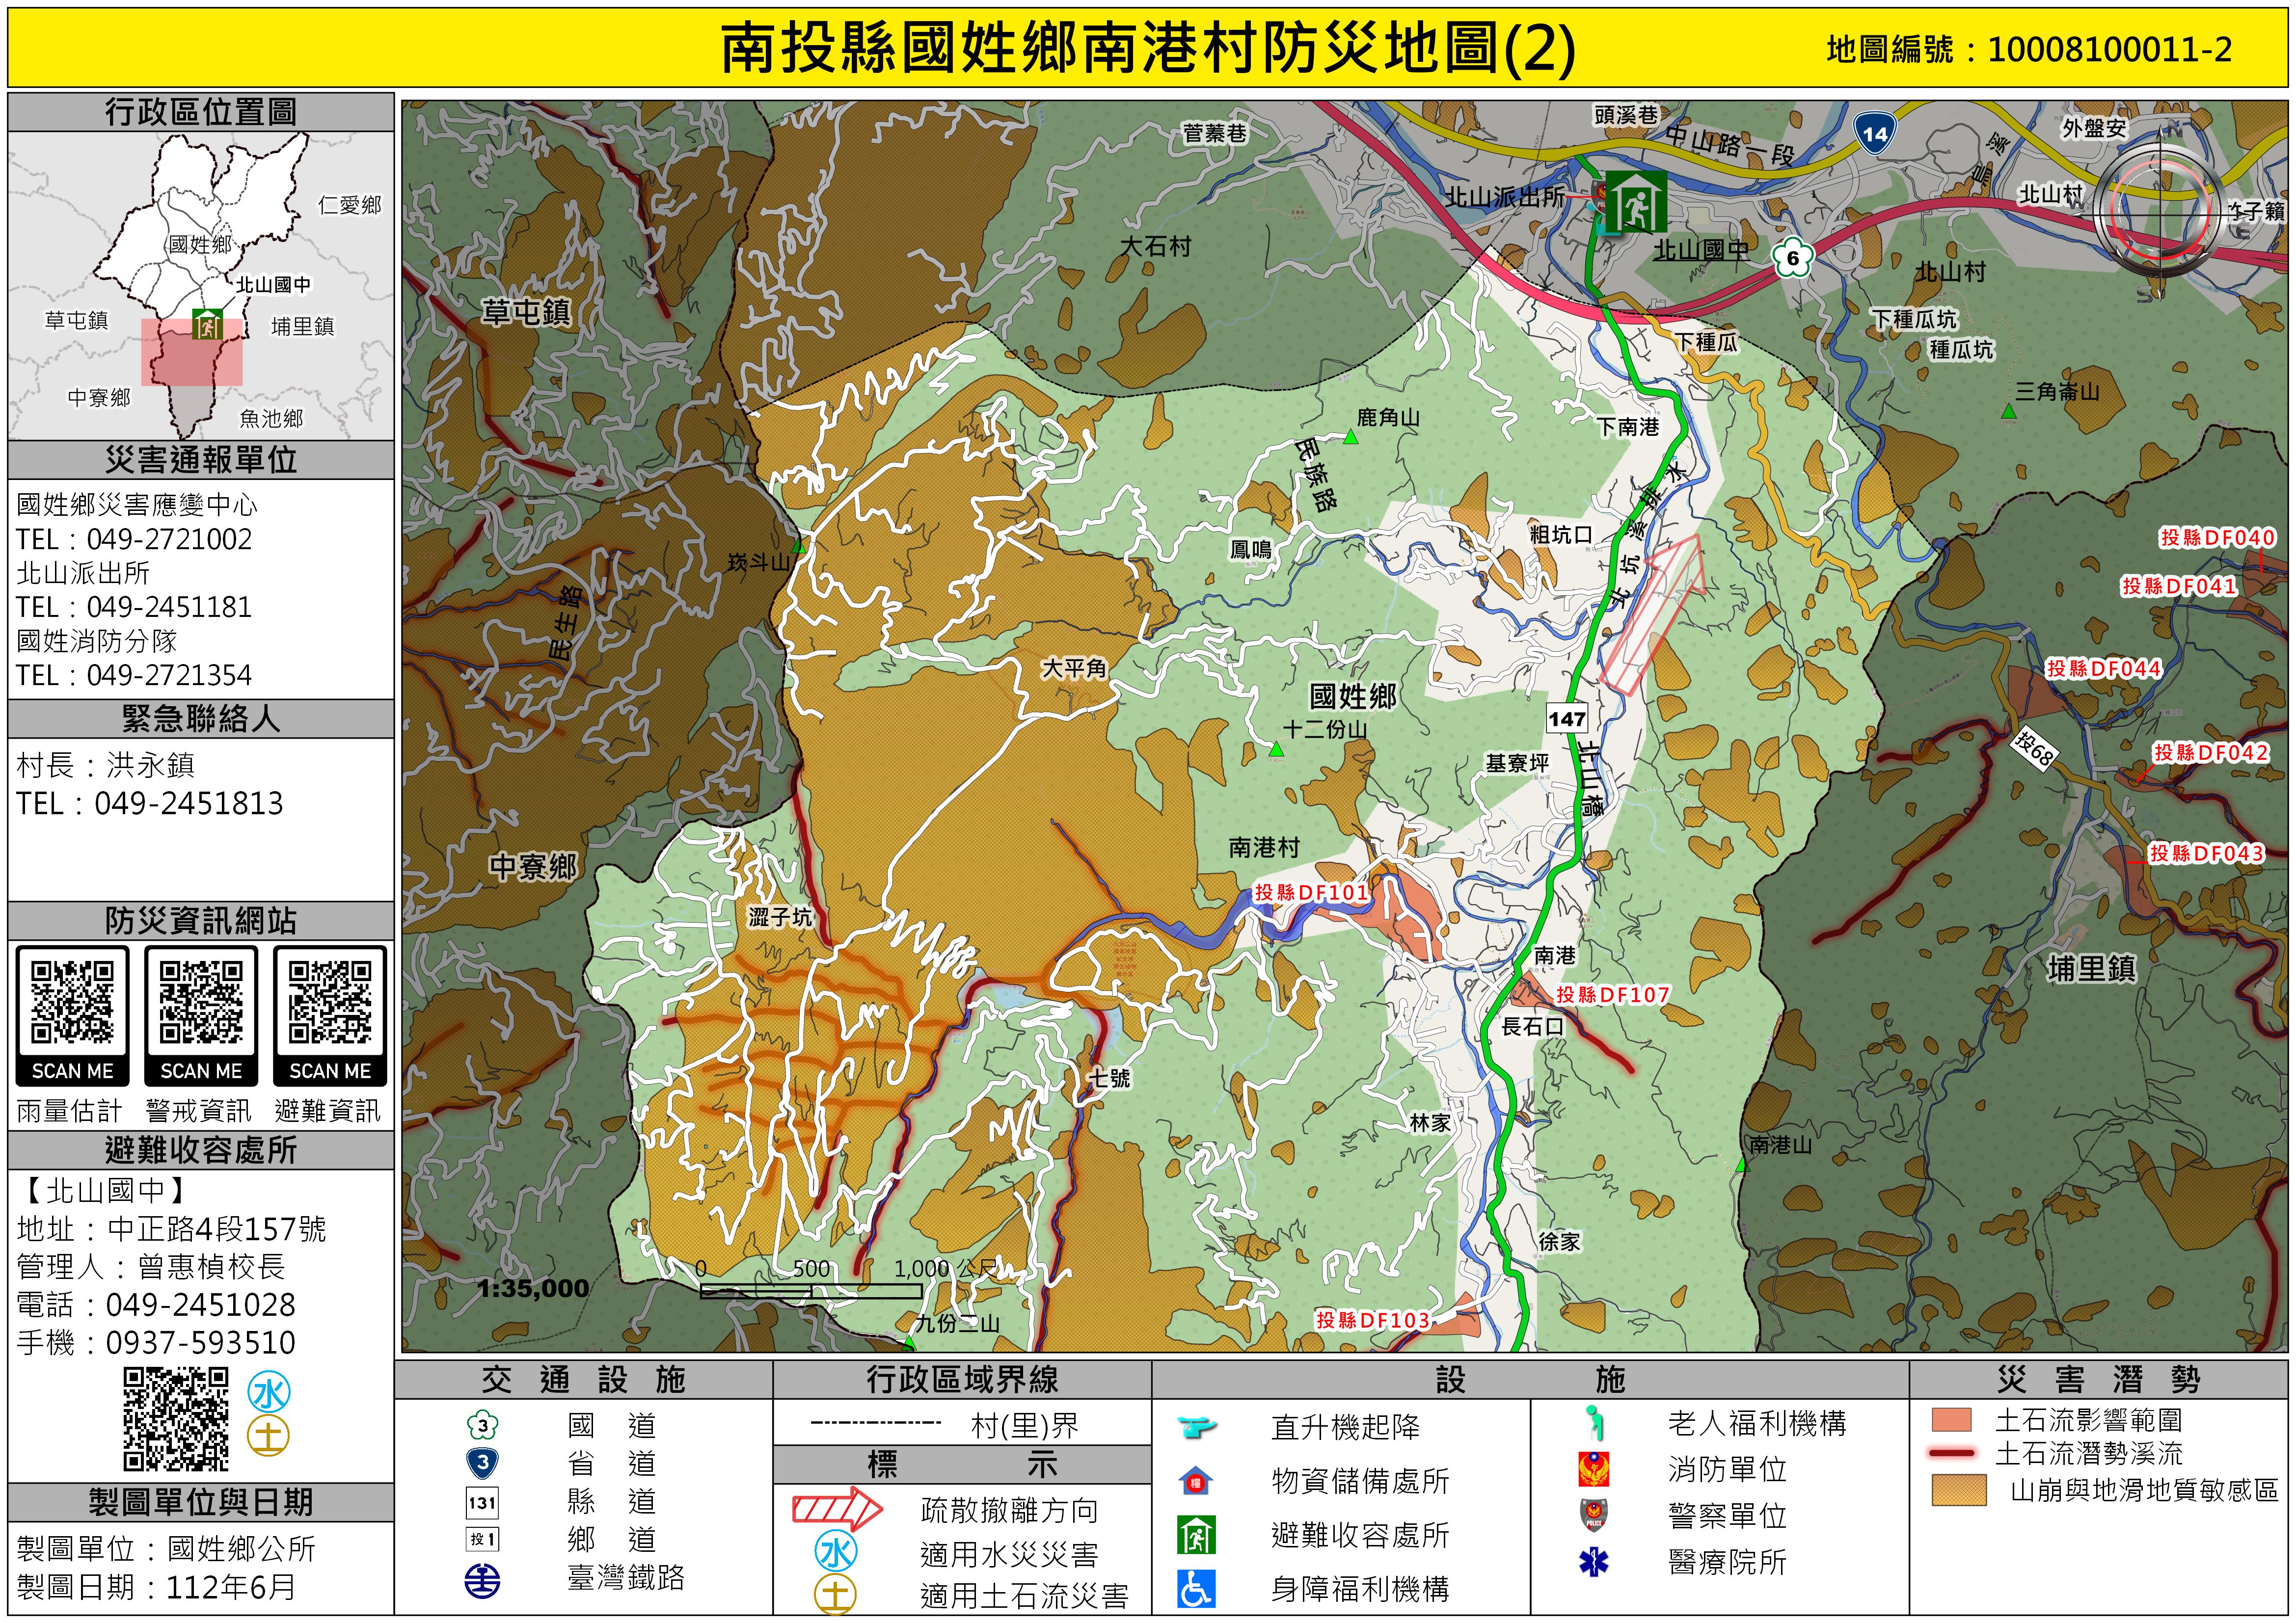
Task: Click the Taiwan Railway legend icon
Action: [x=483, y=1580]
